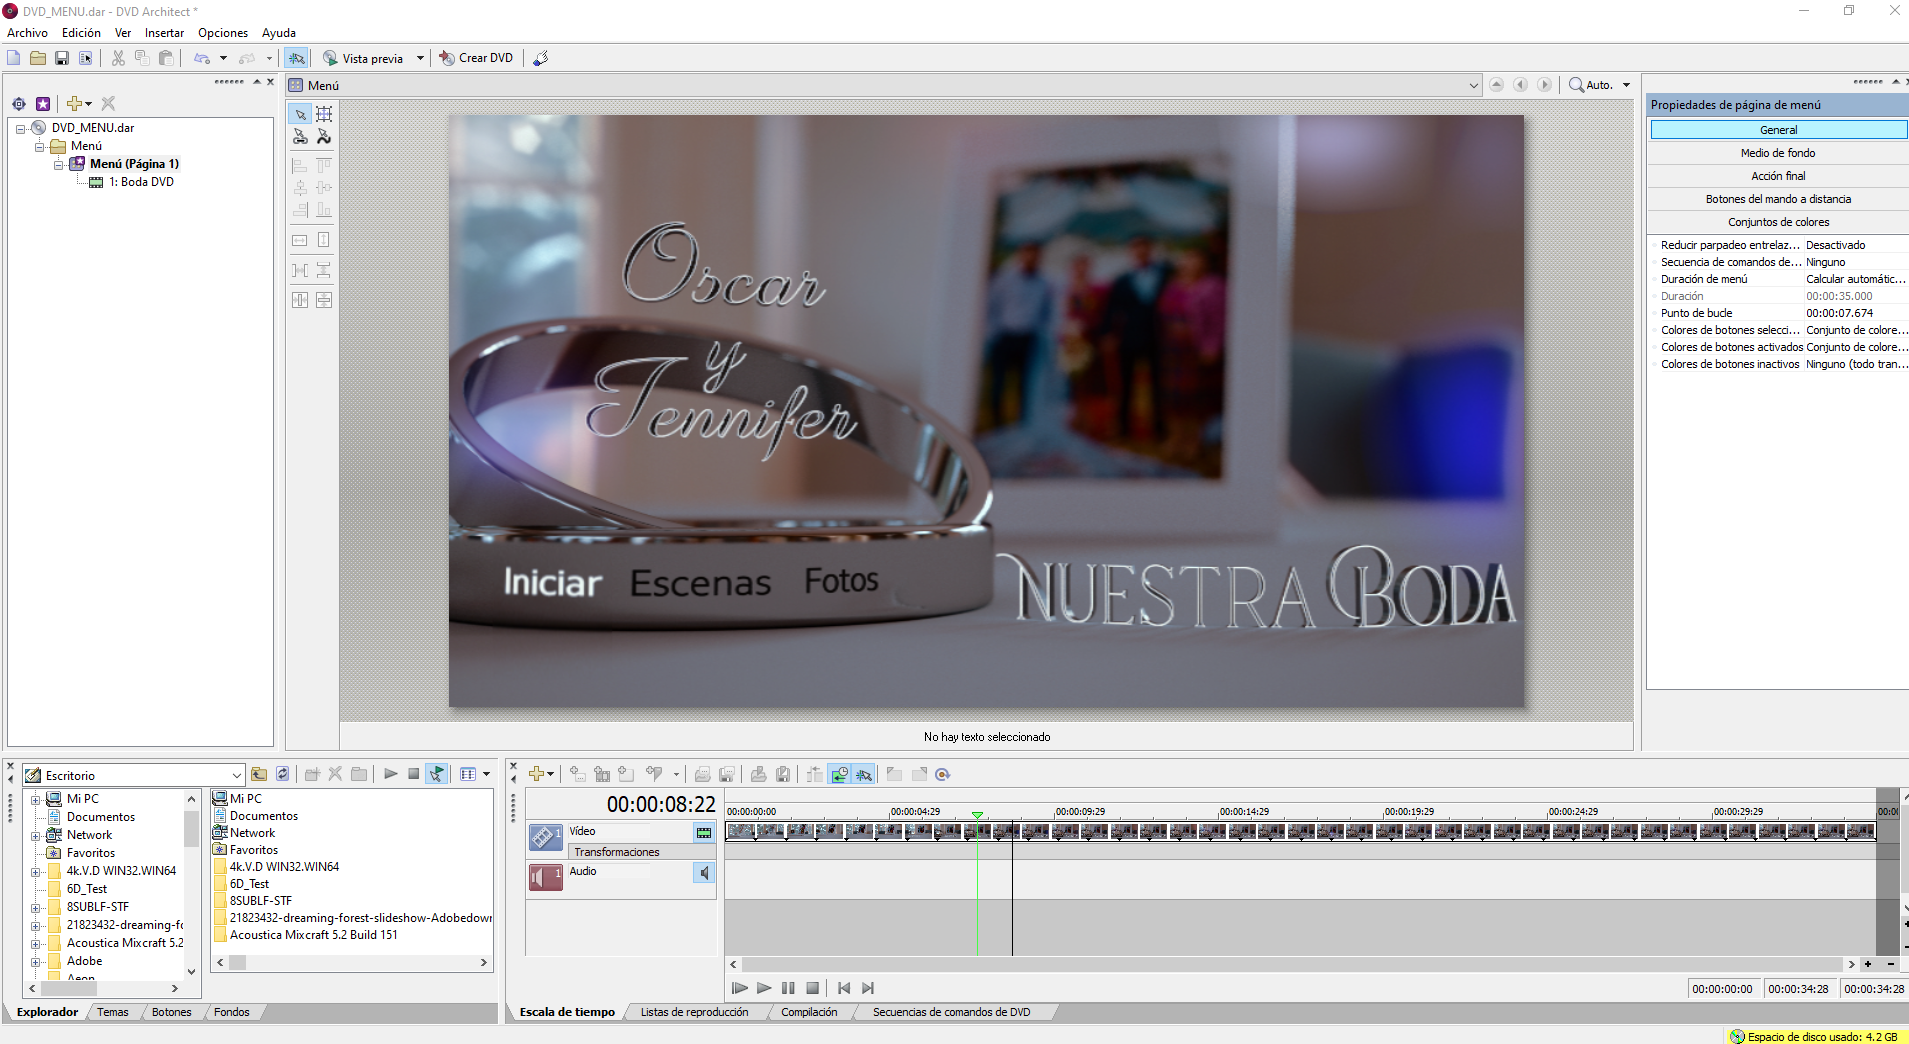
Task: Switch to the Compilación tab
Action: tap(809, 1012)
